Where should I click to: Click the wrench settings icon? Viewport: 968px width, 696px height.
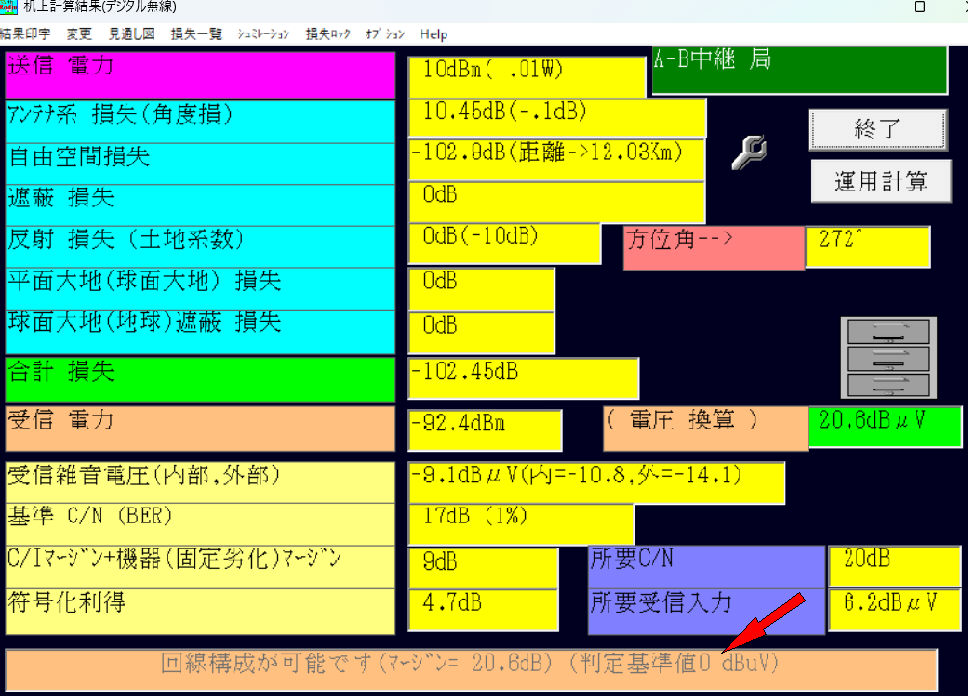[x=749, y=152]
